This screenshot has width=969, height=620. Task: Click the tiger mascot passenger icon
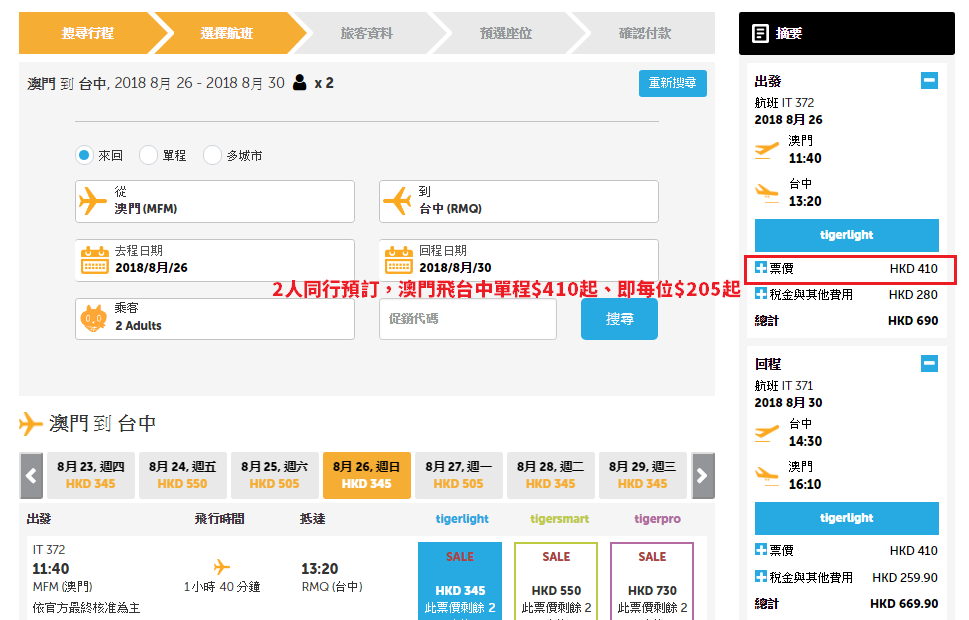click(x=94, y=318)
